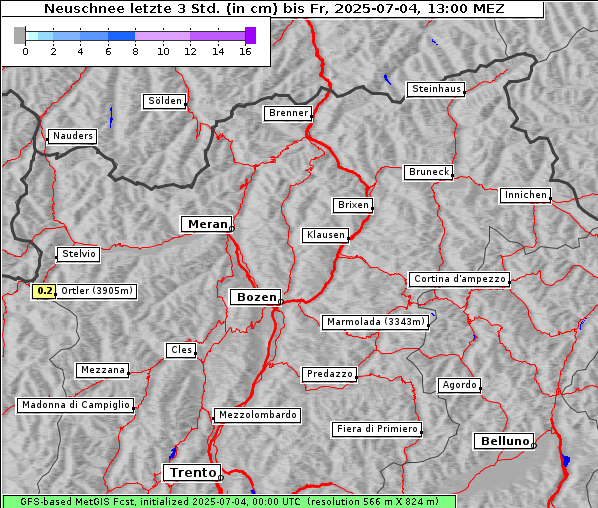Click the GFS-based MetGIS forecast footer text
The width and height of the screenshot is (598, 508).
click(x=229, y=502)
